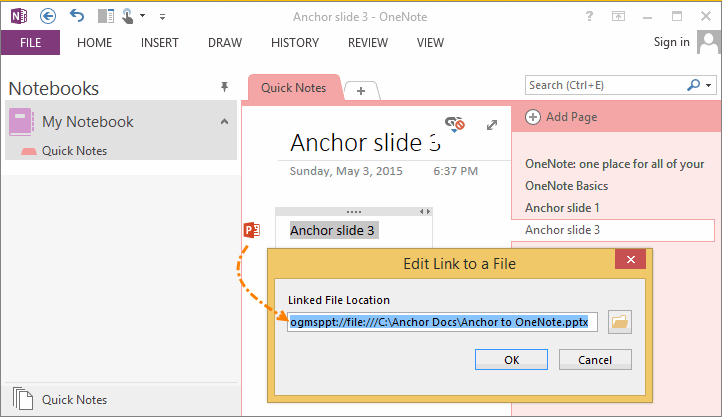Image resolution: width=722 pixels, height=417 pixels.
Task: Click the page time 6:37 PM
Action: (x=455, y=171)
